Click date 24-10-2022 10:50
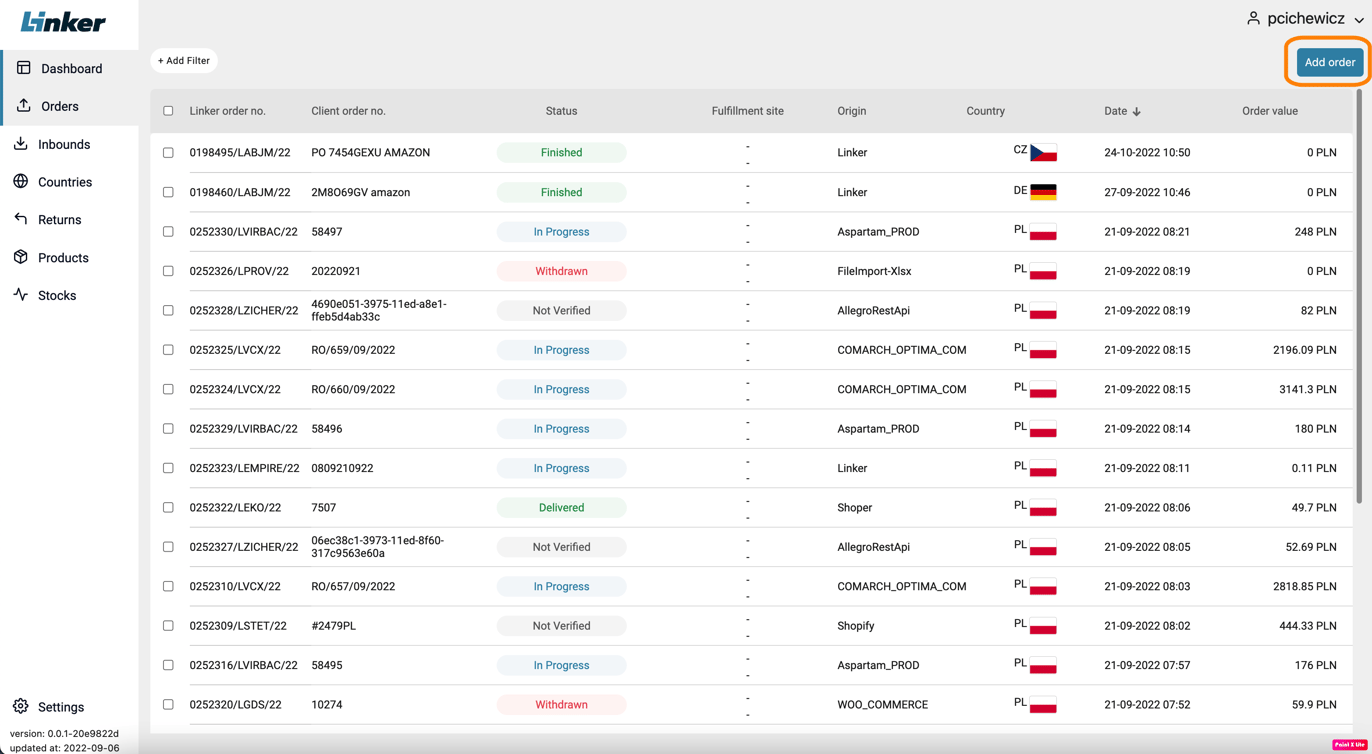 tap(1147, 153)
